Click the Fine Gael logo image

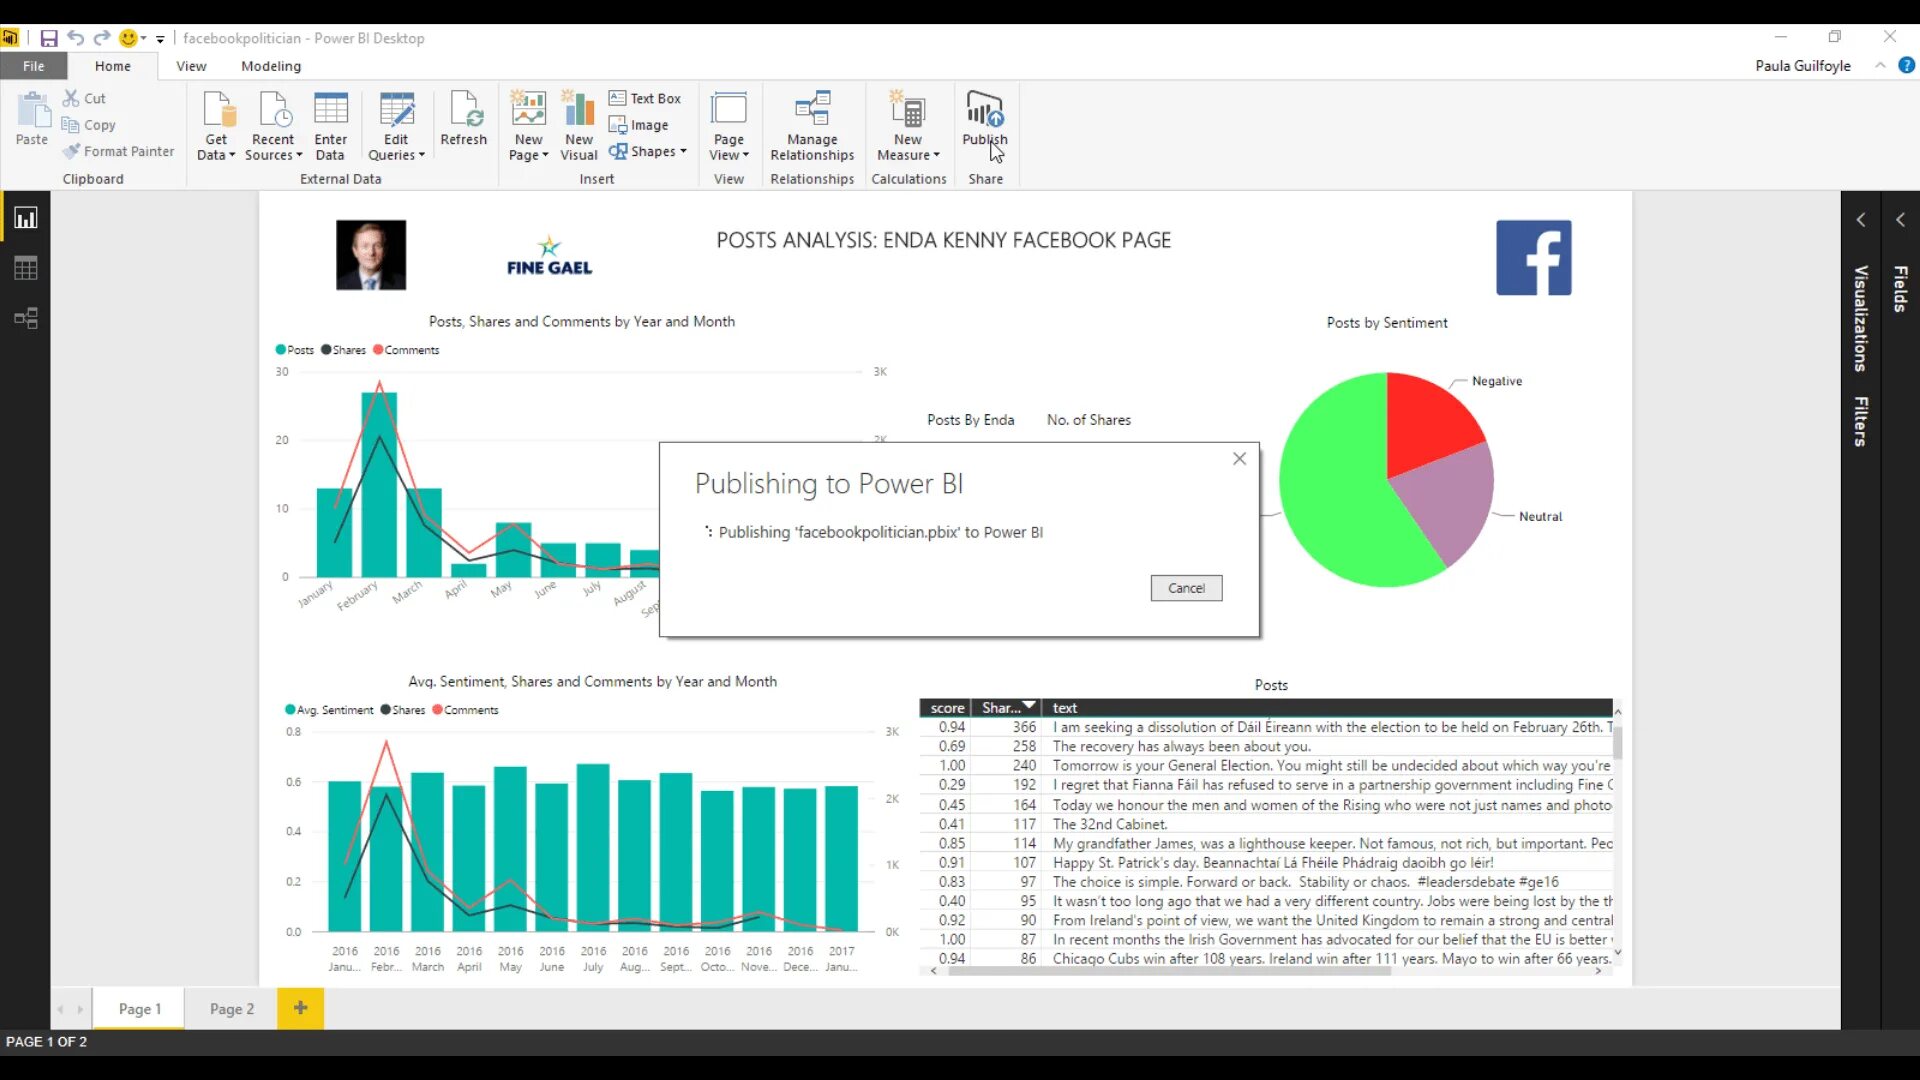[549, 256]
